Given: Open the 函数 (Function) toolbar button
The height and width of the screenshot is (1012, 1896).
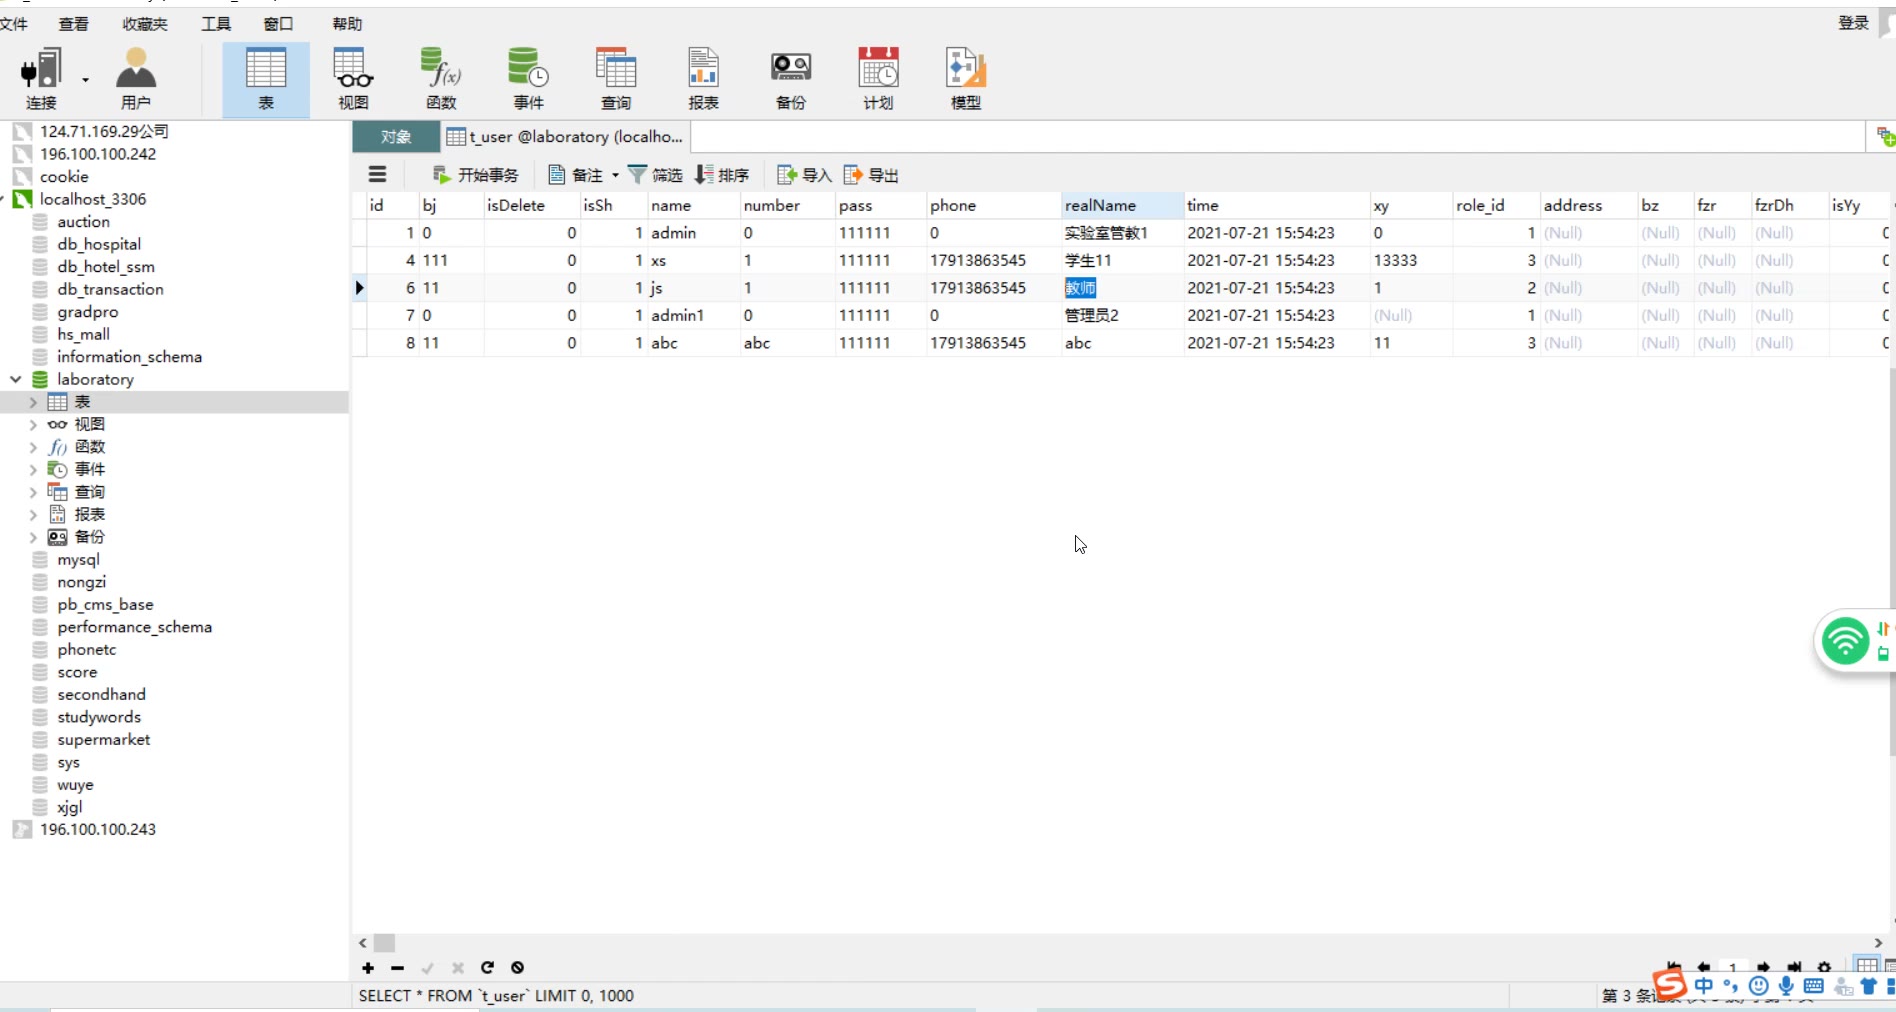Looking at the screenshot, I should [x=441, y=79].
